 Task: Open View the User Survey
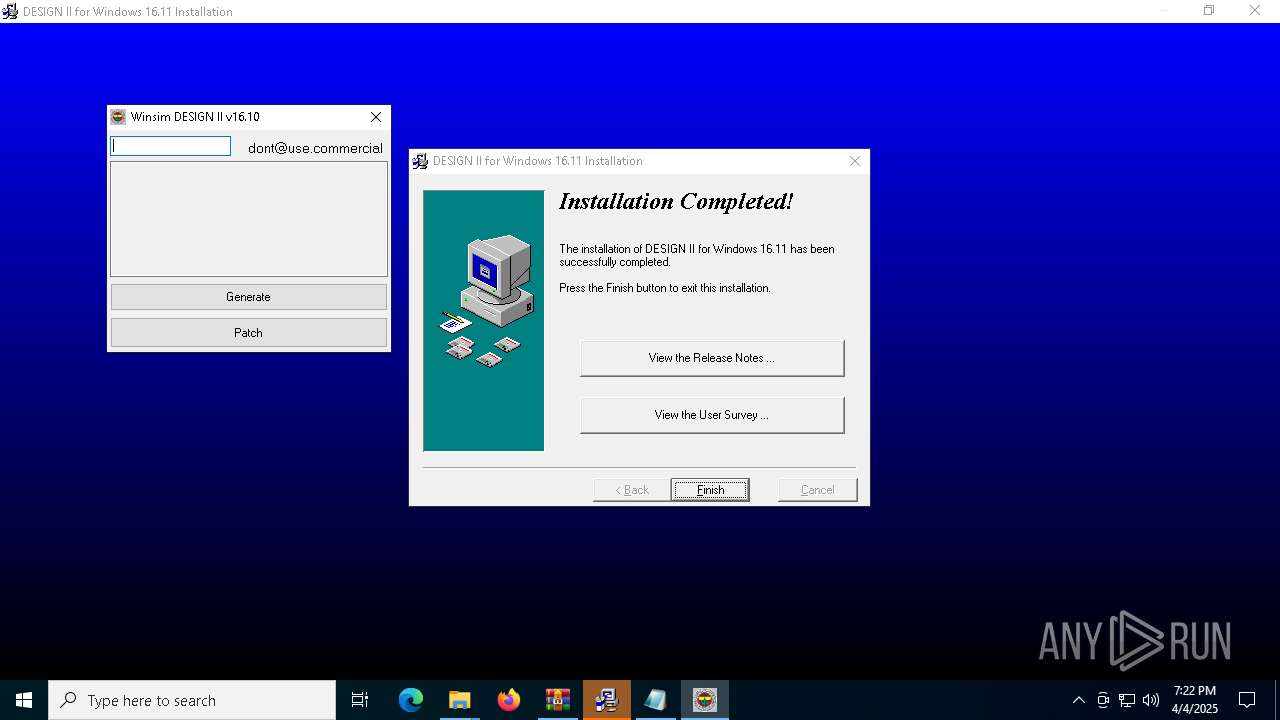pos(712,415)
